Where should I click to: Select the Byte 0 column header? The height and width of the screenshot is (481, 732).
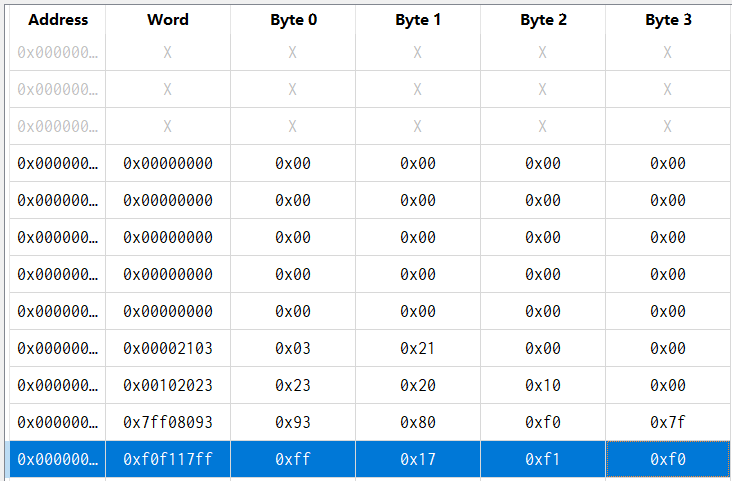coord(293,20)
